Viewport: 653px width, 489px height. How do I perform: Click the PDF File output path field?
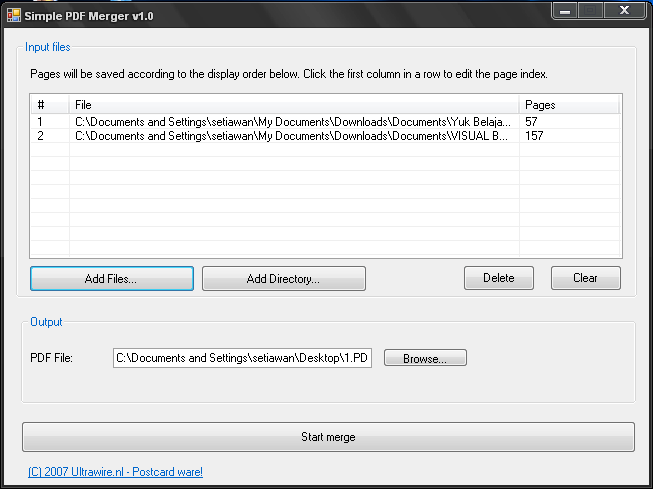pos(242,358)
